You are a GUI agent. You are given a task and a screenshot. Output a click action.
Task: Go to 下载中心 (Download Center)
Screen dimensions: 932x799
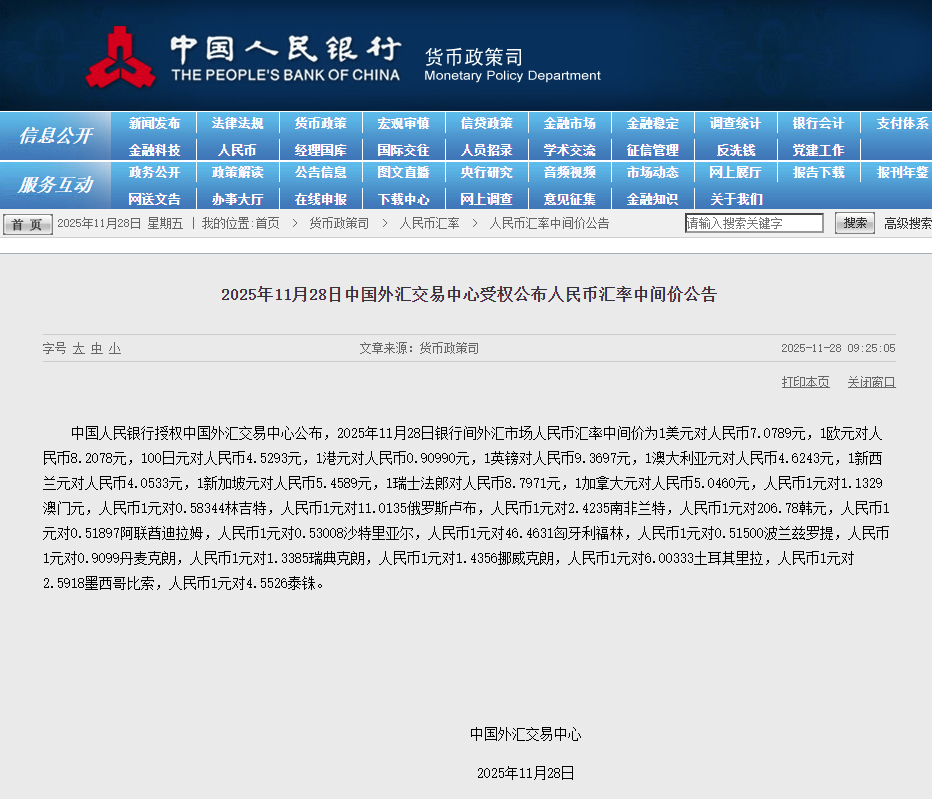coord(403,198)
